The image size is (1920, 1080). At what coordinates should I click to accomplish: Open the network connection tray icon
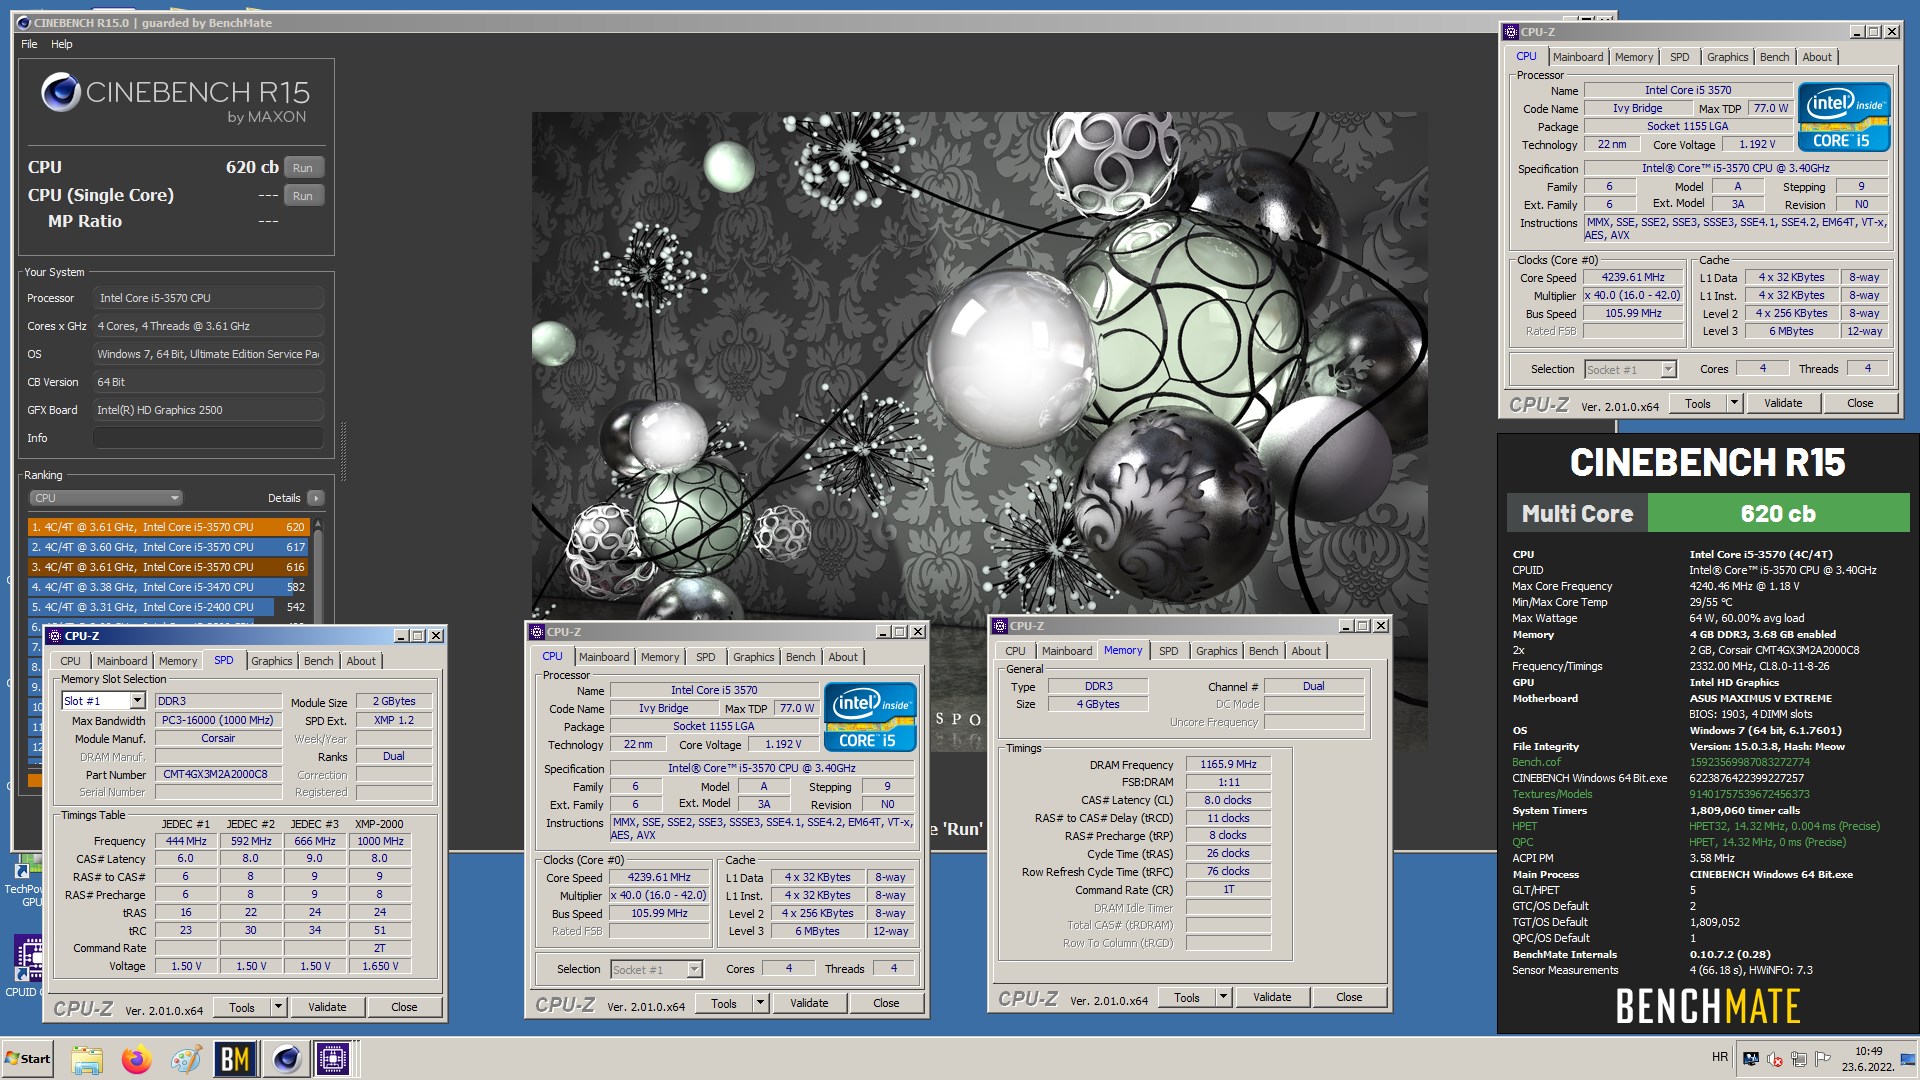(1799, 1059)
